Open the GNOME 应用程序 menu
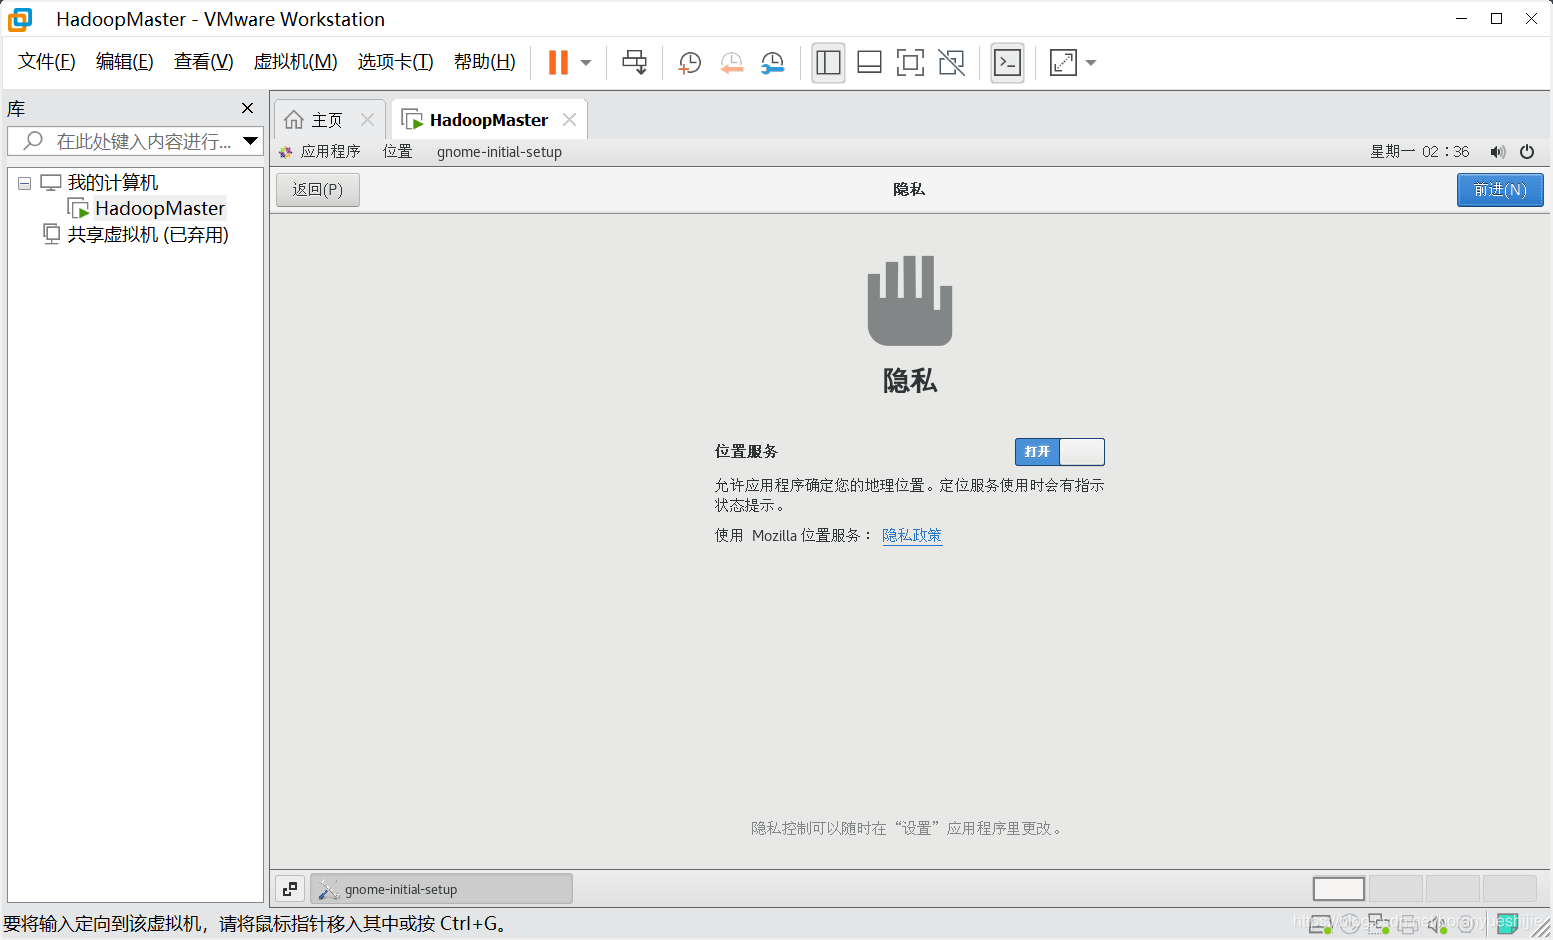 tap(320, 152)
